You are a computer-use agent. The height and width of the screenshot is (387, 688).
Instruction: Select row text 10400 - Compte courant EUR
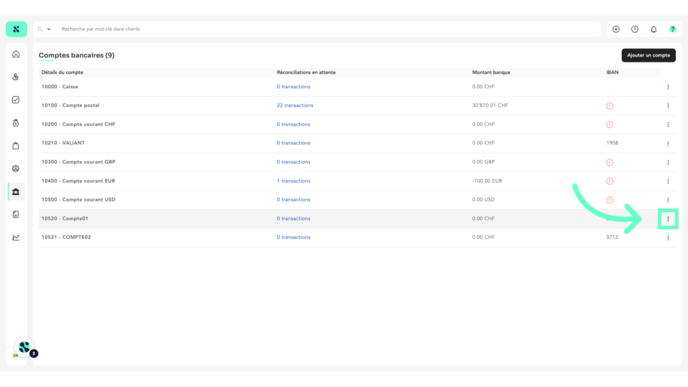[x=78, y=181]
